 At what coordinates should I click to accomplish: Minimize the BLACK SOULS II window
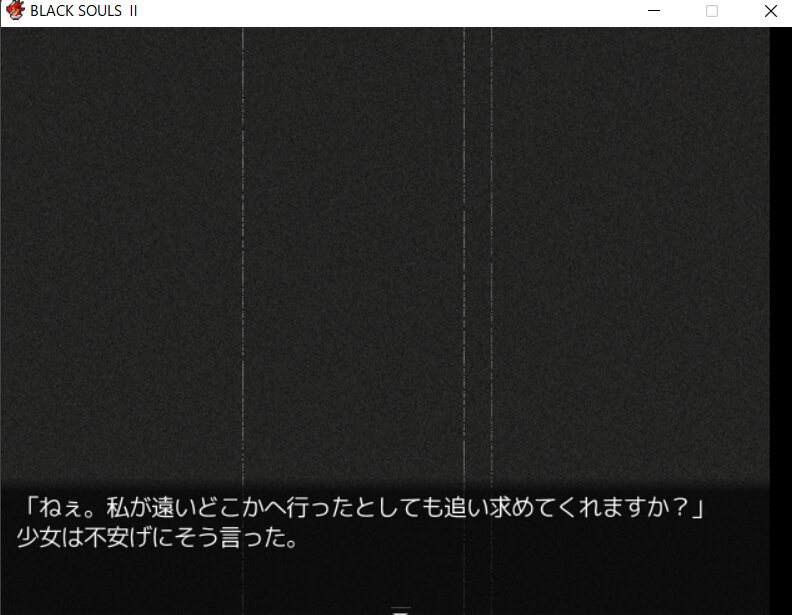pyautogui.click(x=654, y=11)
